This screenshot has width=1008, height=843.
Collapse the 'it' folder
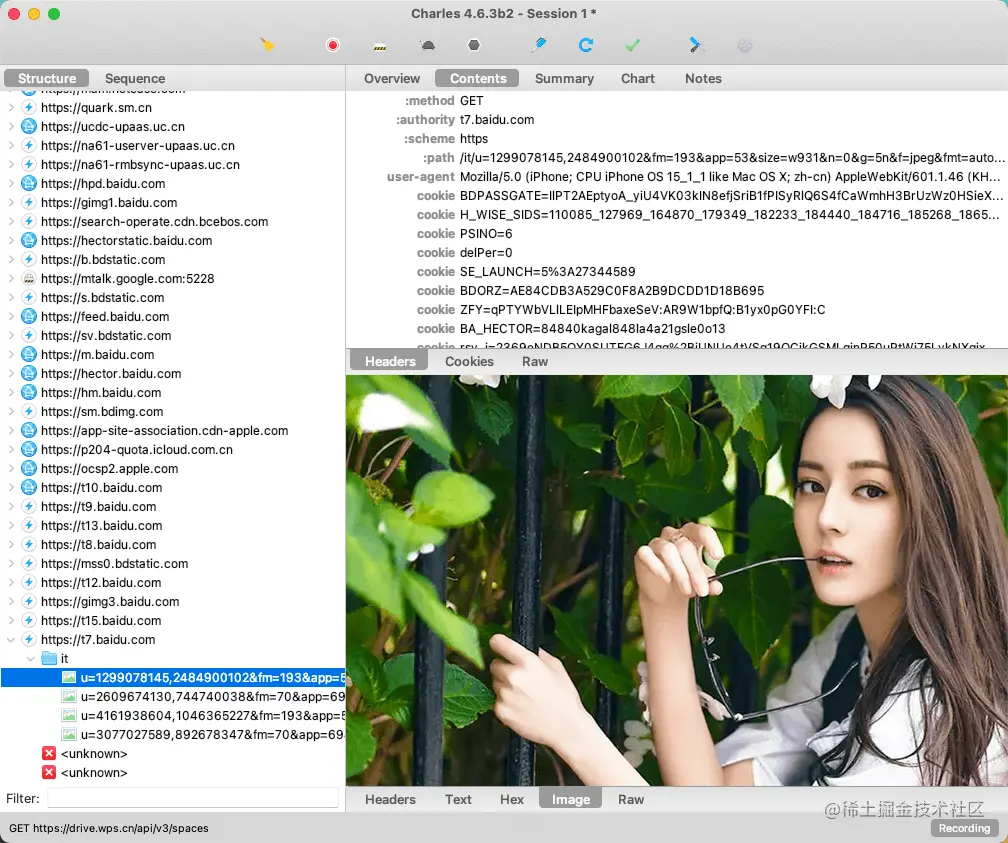point(30,658)
